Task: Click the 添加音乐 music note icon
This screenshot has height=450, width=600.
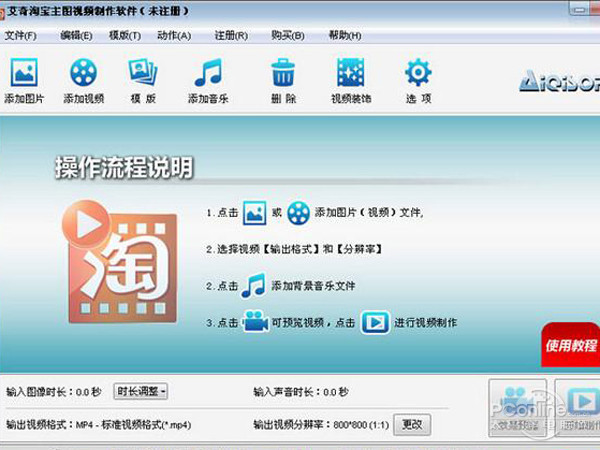Action: 208,72
